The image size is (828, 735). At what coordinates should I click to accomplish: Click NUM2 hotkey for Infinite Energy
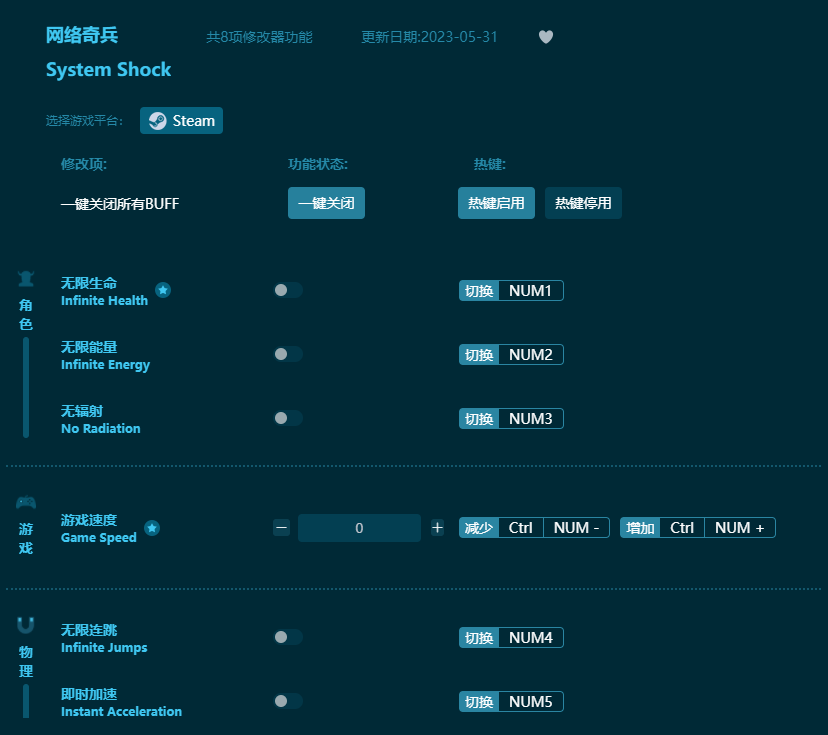531,354
